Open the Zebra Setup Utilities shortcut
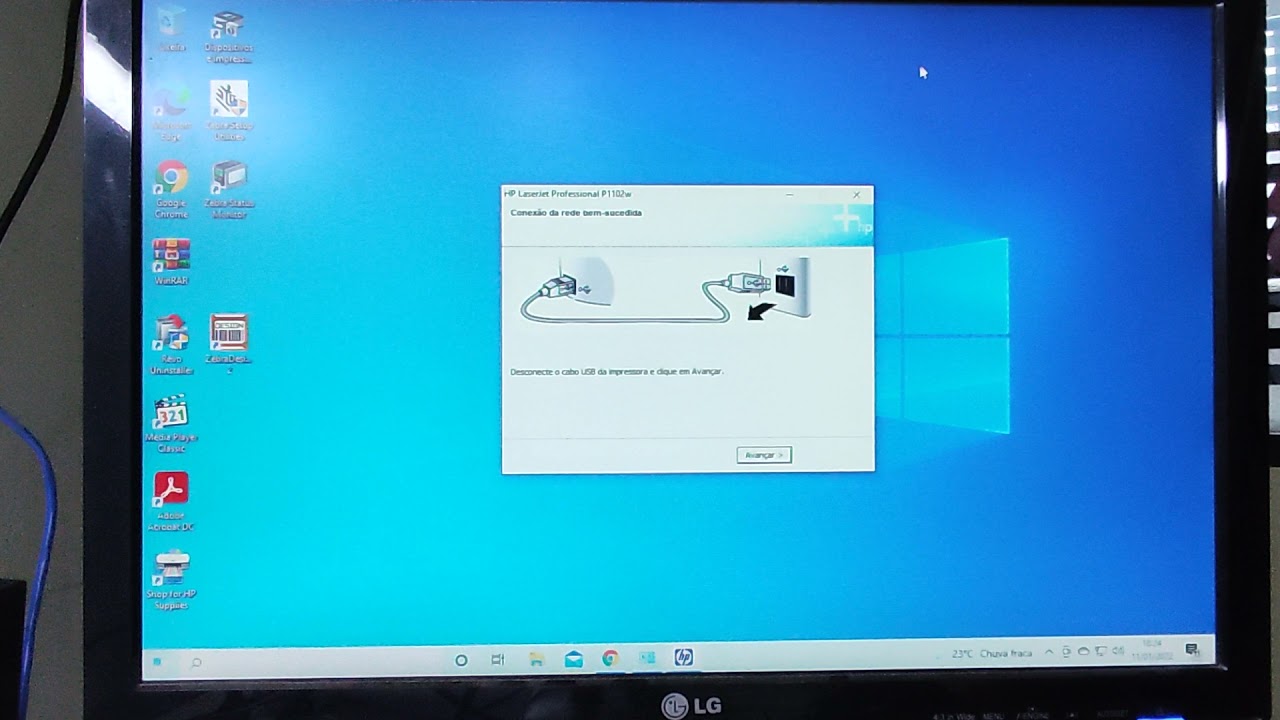Image resolution: width=1280 pixels, height=720 pixels. [229, 112]
